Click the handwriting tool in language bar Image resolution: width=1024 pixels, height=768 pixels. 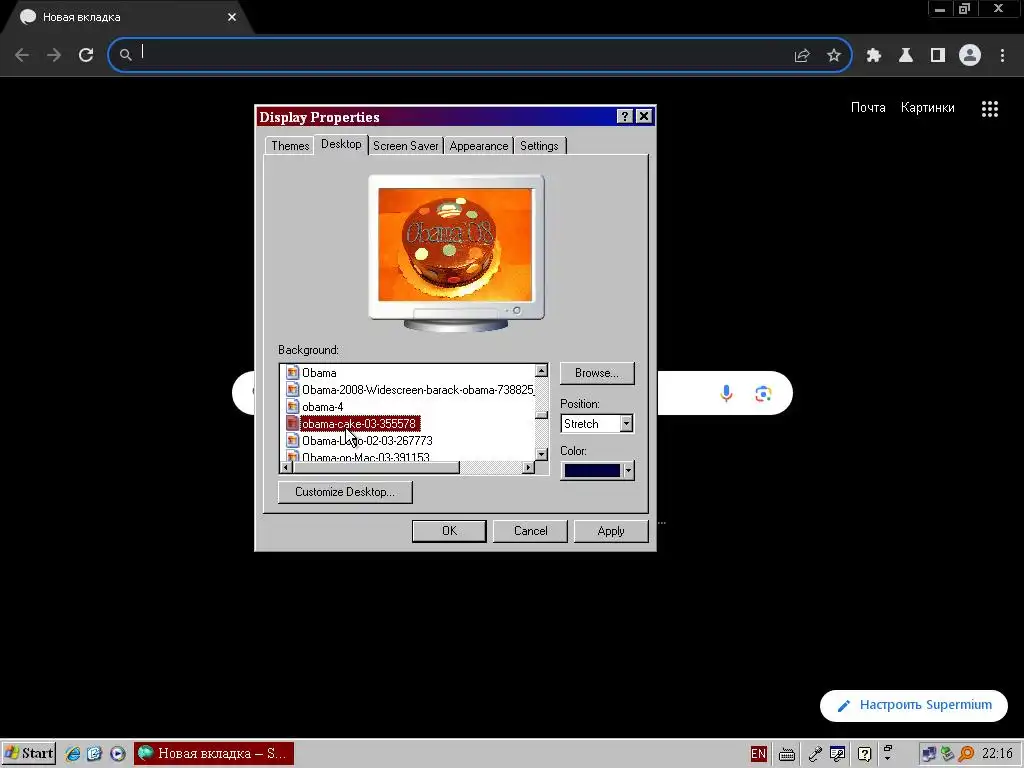tap(837, 754)
